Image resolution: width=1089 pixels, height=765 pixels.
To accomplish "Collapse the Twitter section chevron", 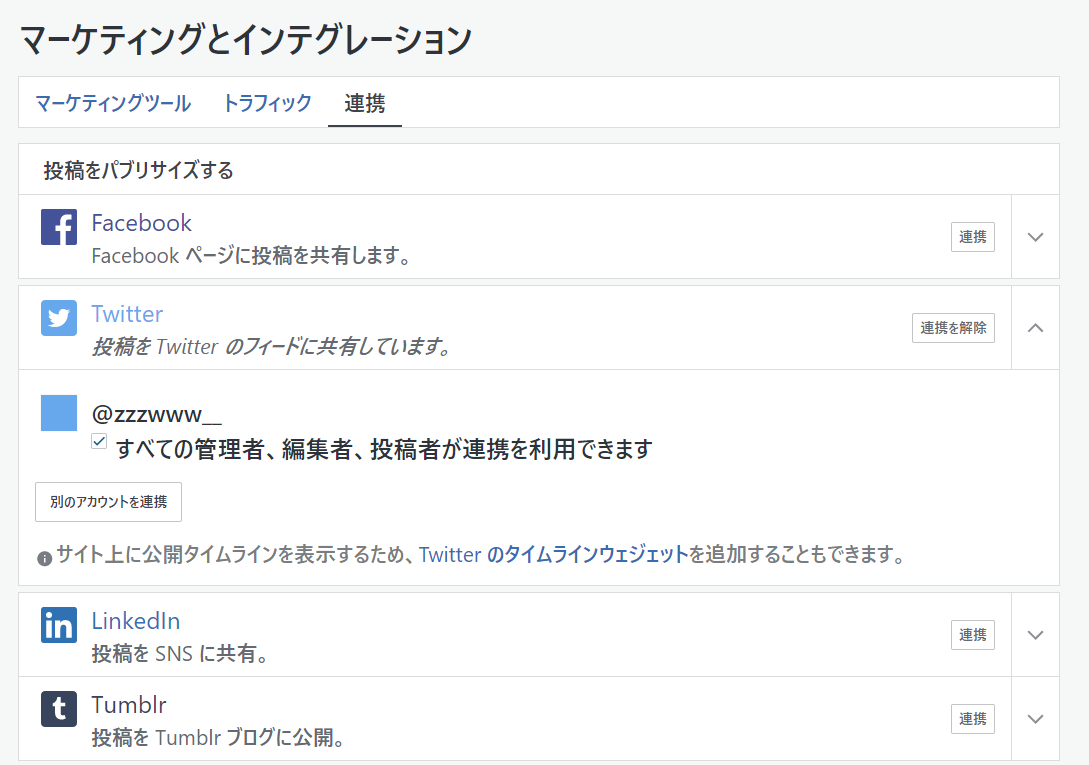I will pos(1036,328).
